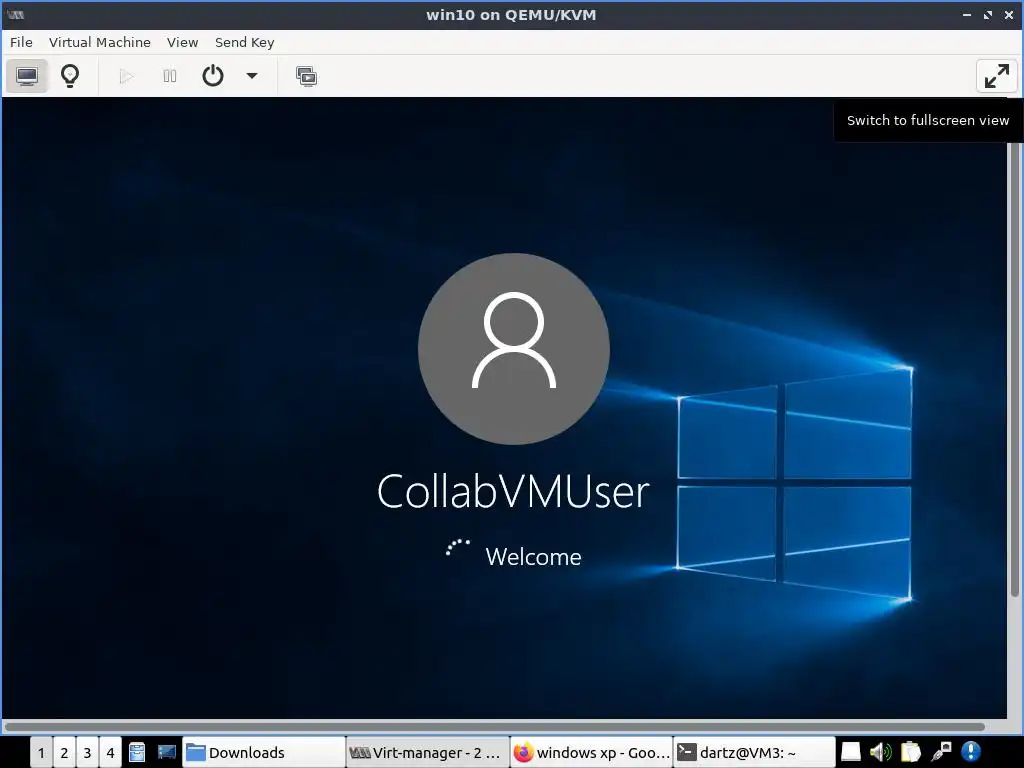Switch to dartz@VM3 terminal taskbar item

pos(755,752)
